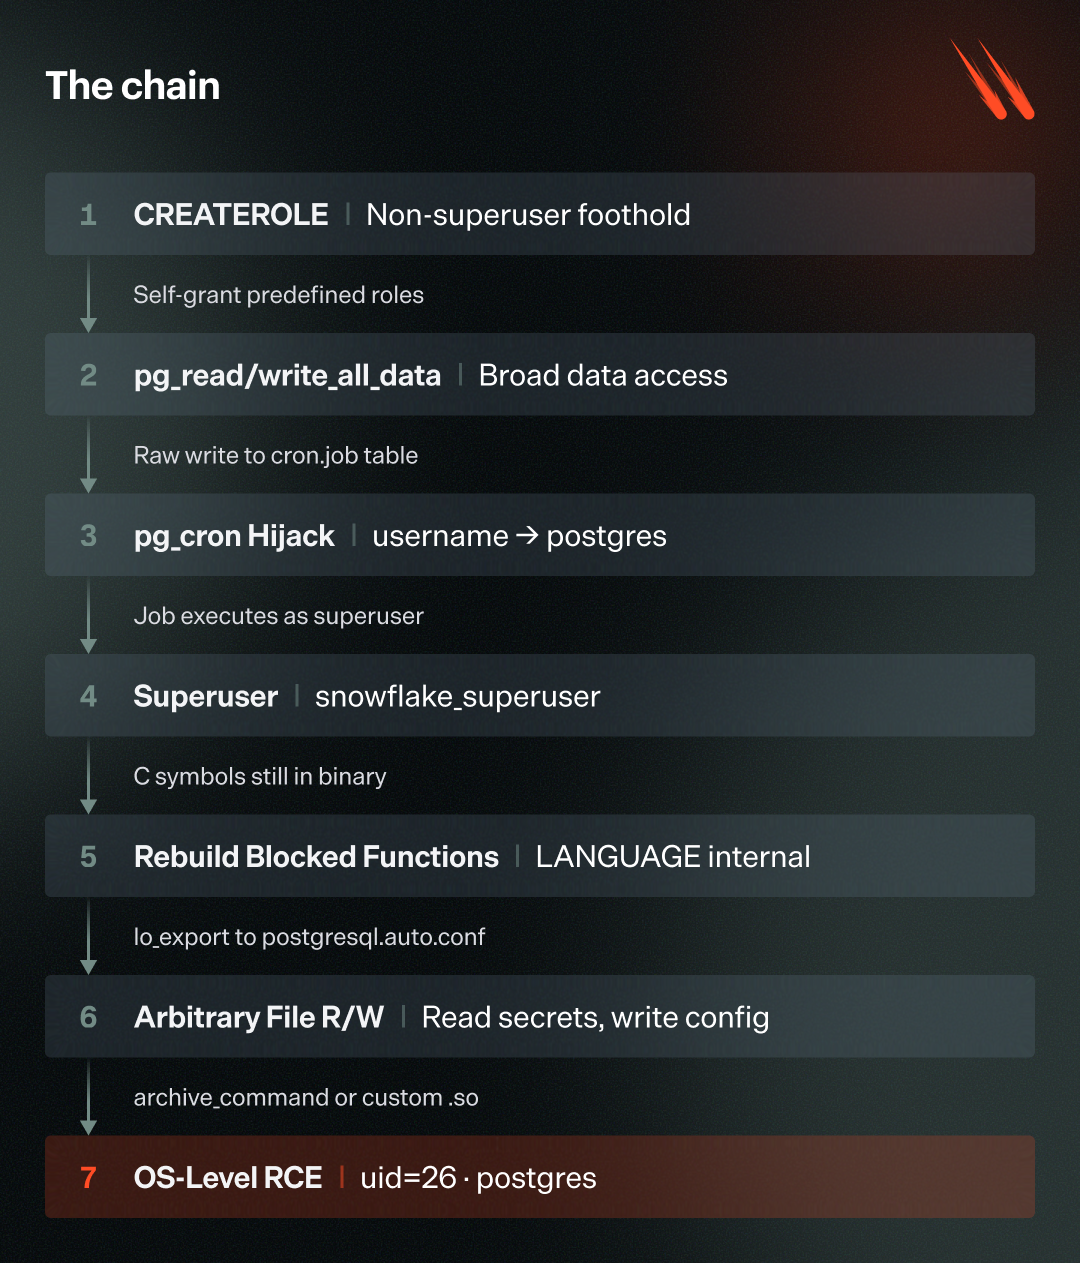Viewport: 1080px width, 1263px height.
Task: Click the step number 3 marker
Action: pos(88,536)
